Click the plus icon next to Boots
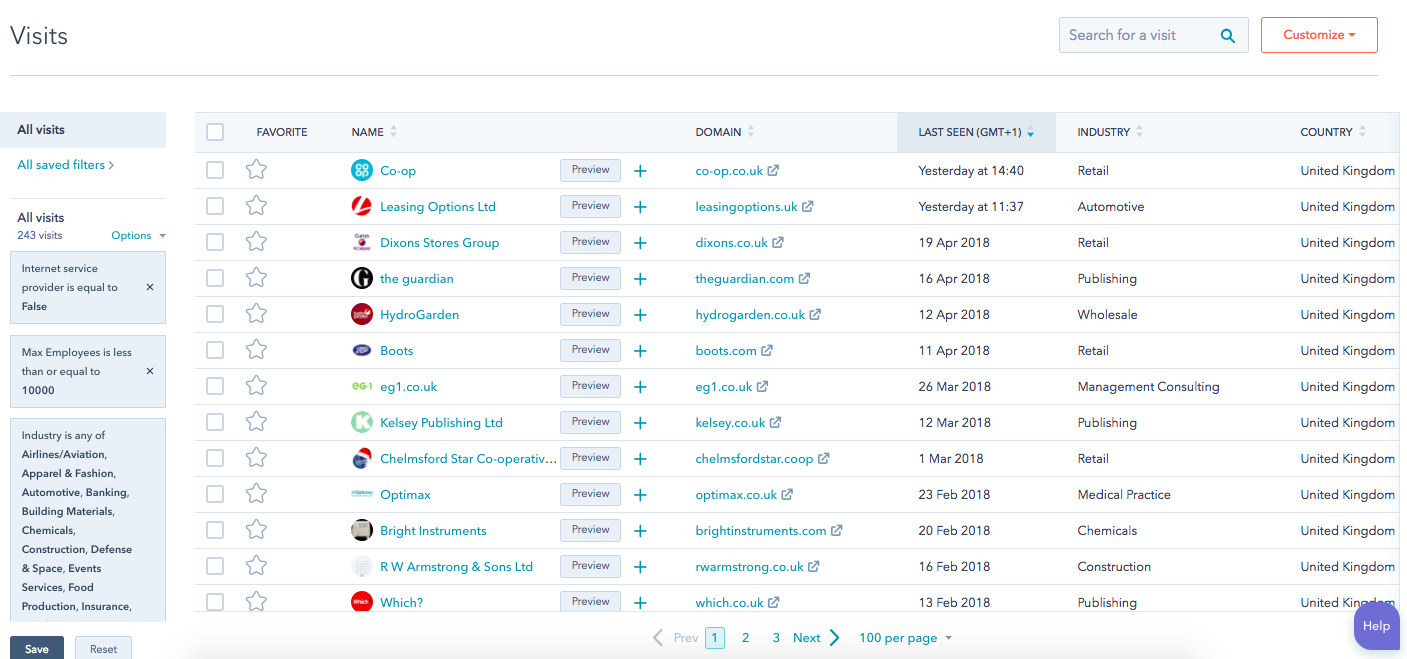This screenshot has width=1407, height=659. [640, 351]
